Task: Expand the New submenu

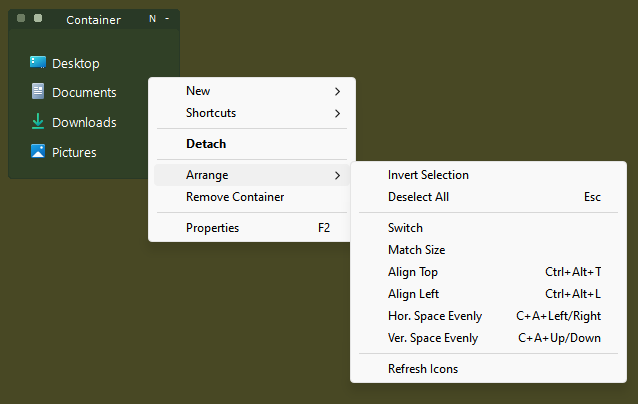Action: pos(252,91)
